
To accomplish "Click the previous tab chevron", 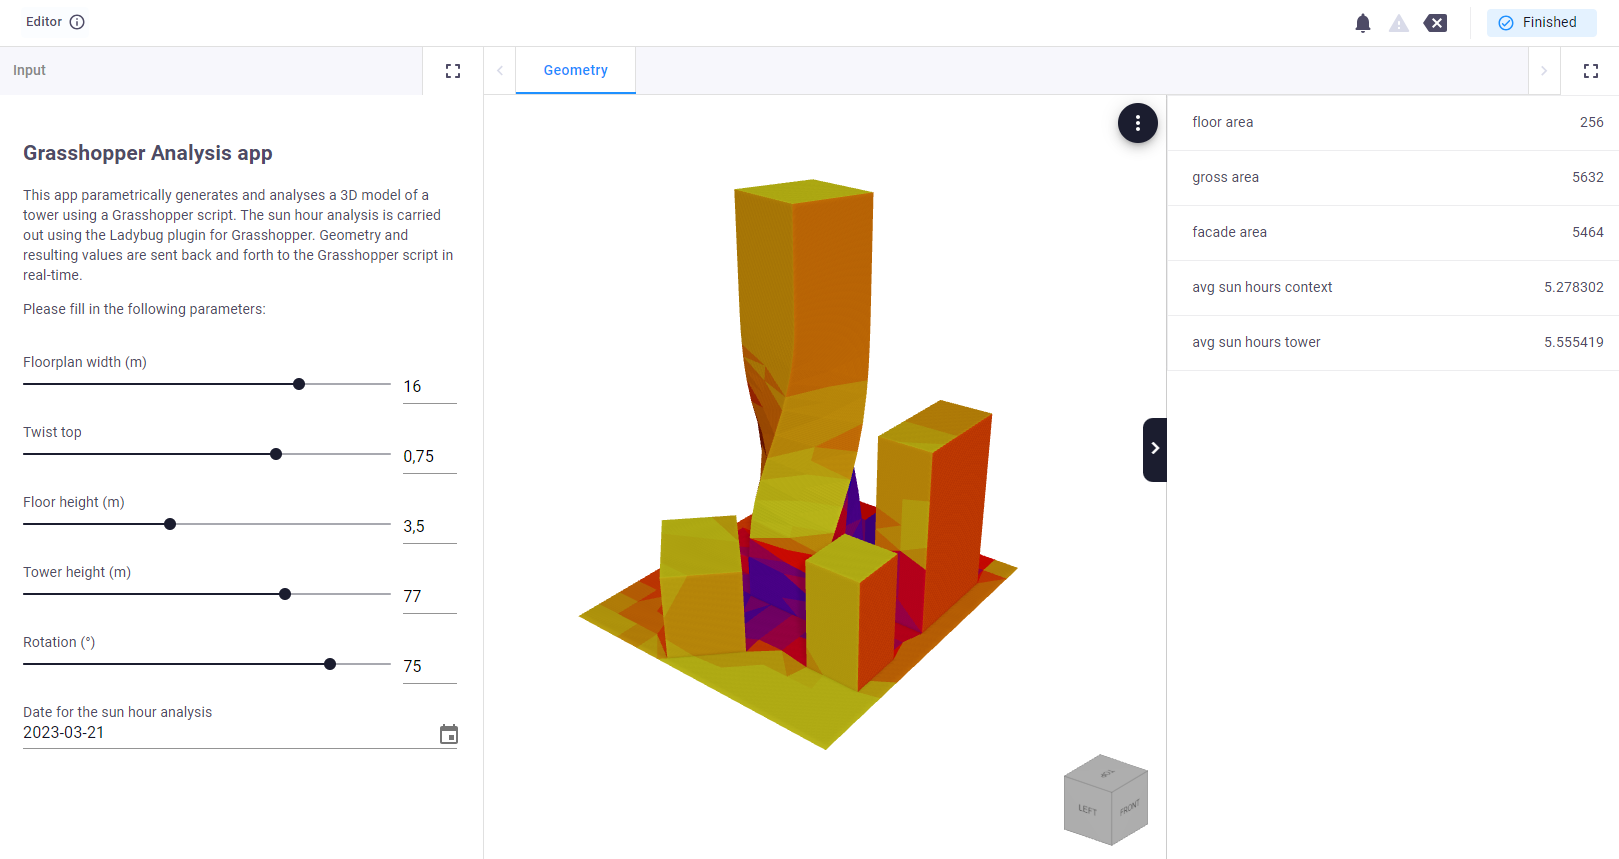I will tap(500, 71).
